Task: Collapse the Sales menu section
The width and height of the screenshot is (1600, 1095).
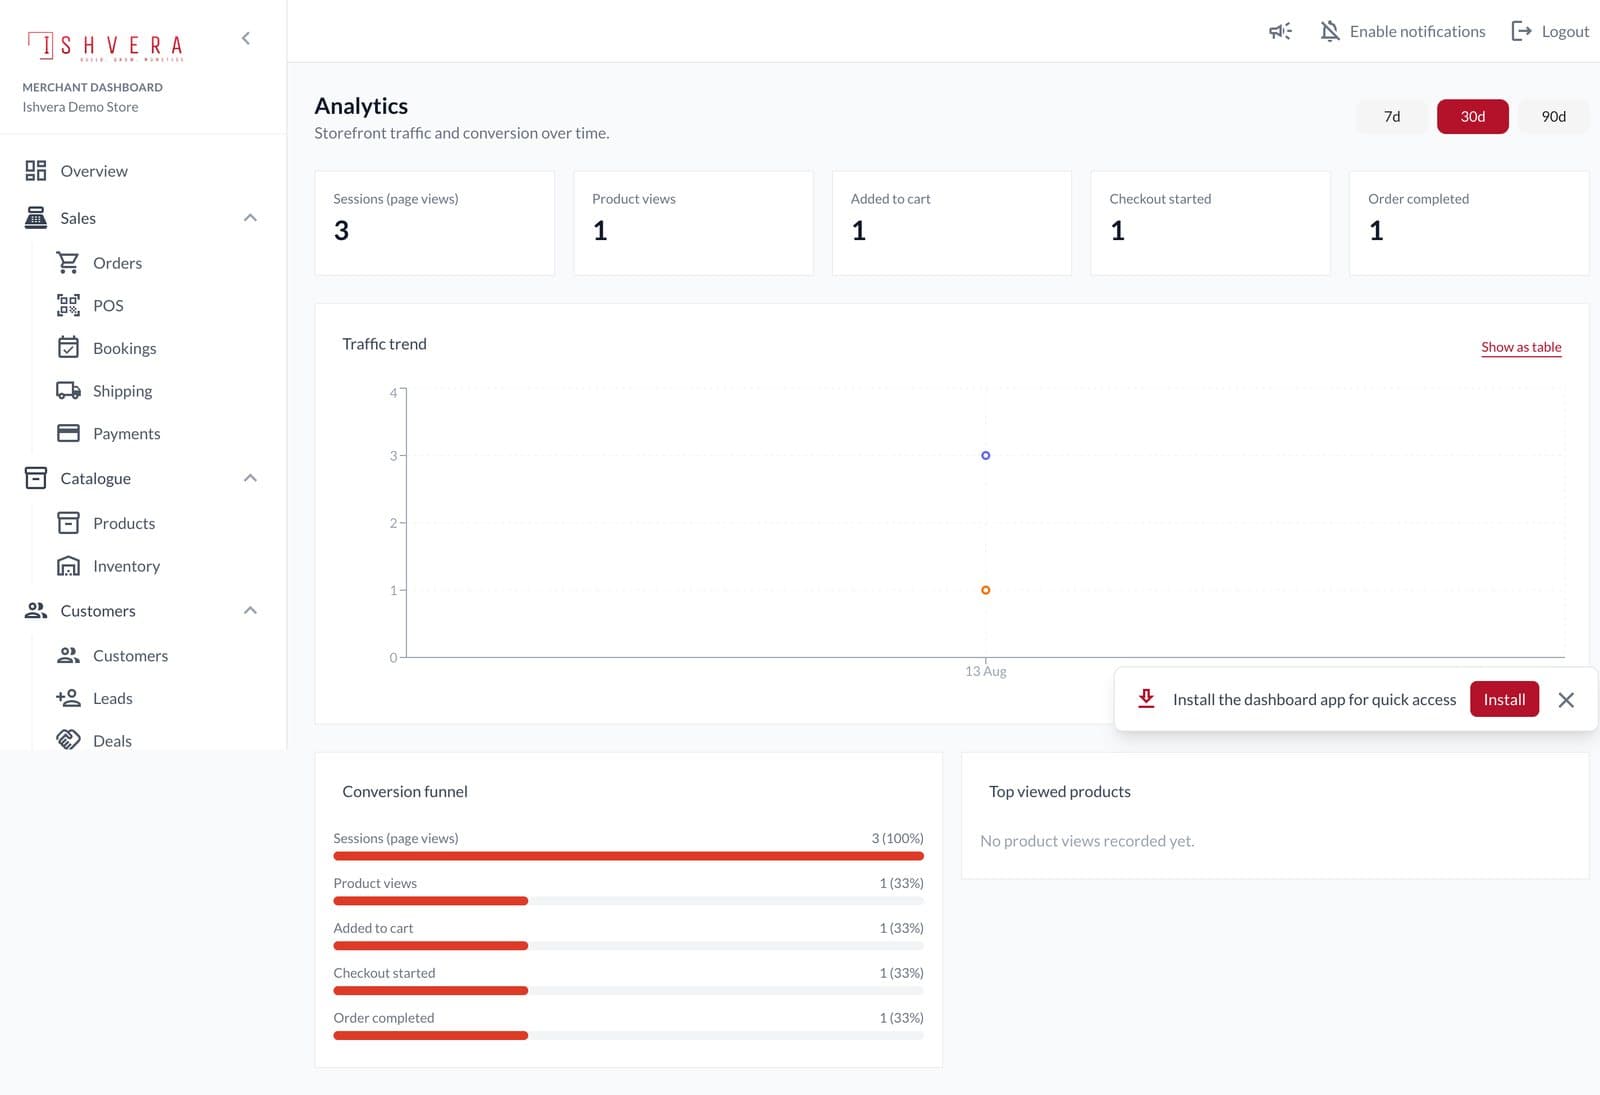Action: [x=250, y=218]
